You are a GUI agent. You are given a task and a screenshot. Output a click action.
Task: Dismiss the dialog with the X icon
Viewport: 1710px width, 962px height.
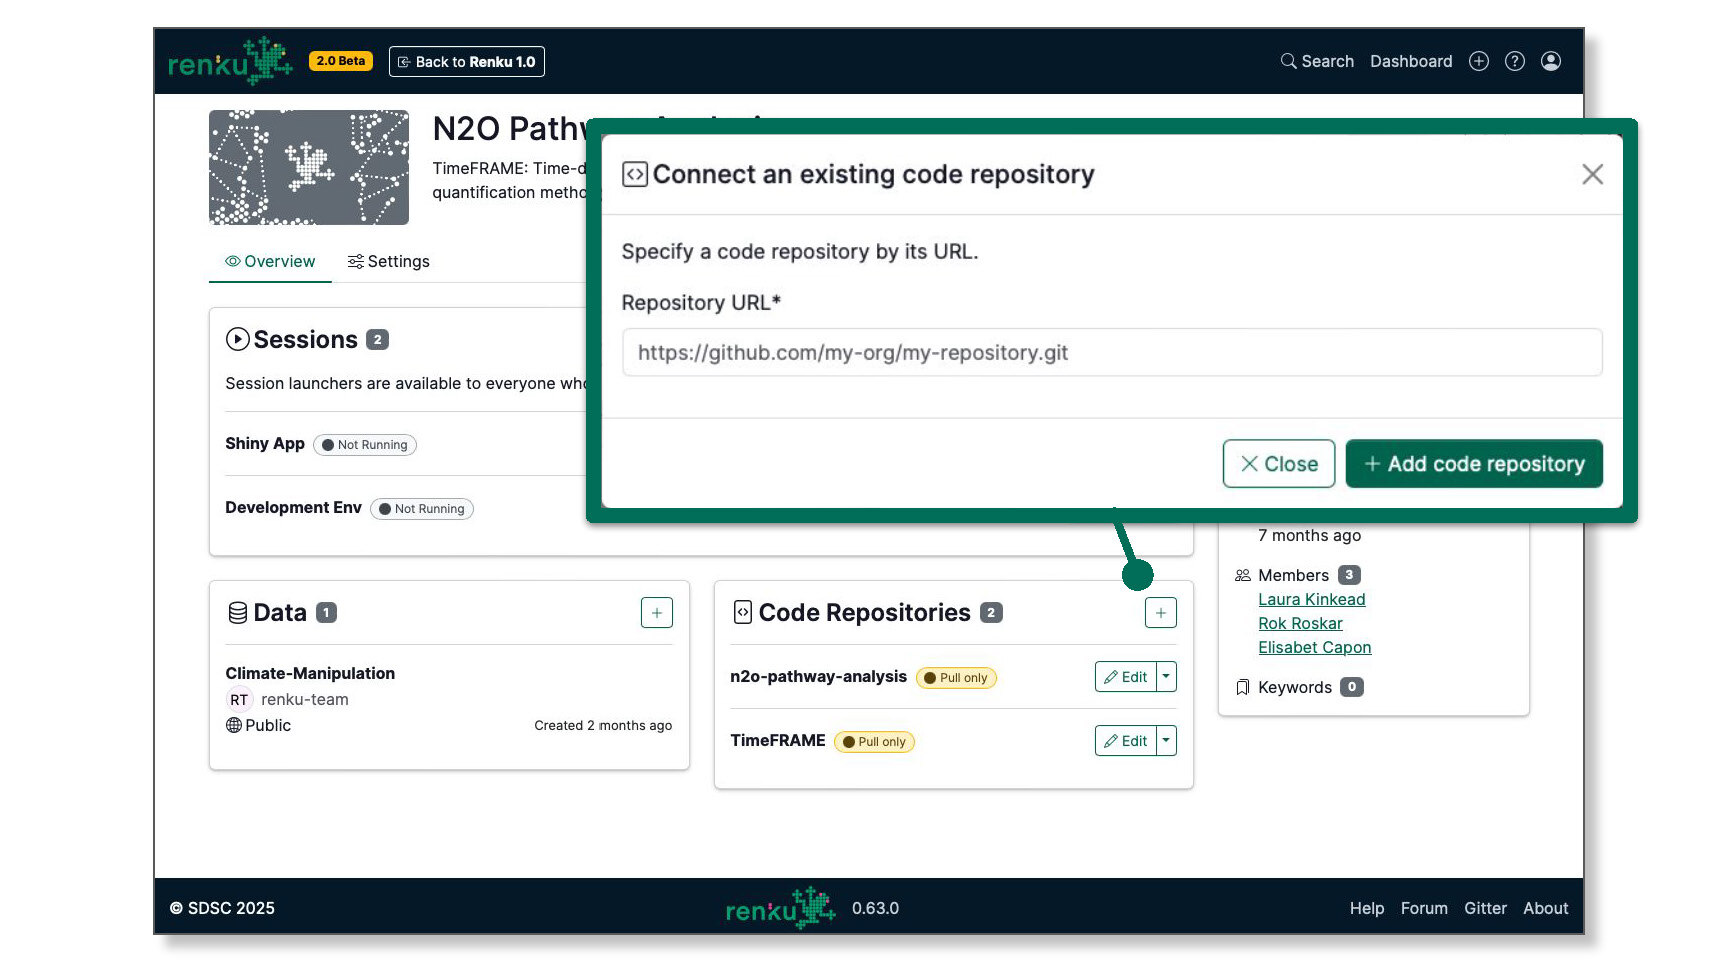1592,174
